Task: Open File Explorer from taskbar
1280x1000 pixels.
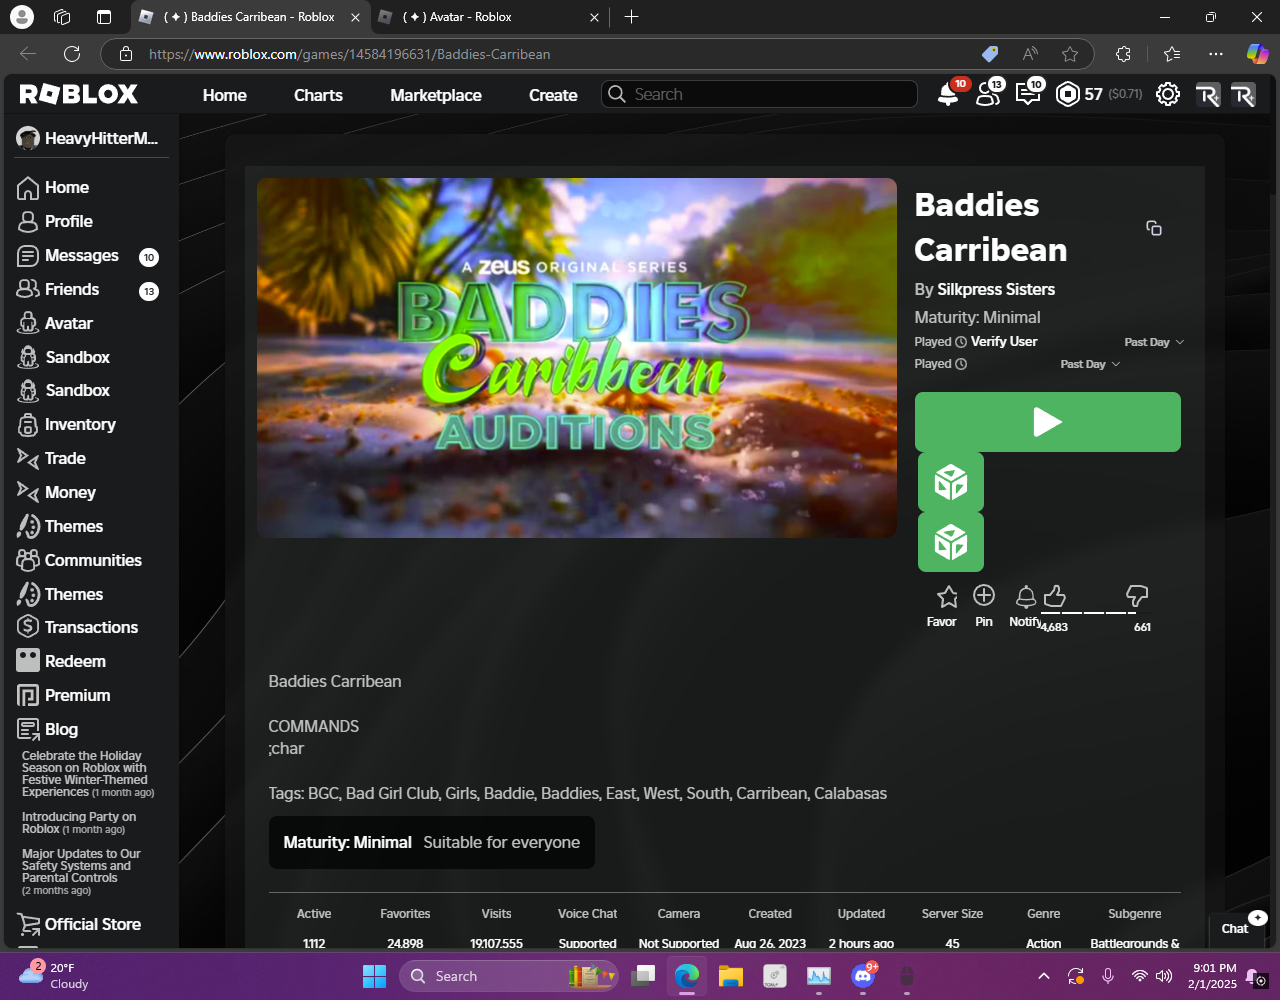Action: click(731, 976)
